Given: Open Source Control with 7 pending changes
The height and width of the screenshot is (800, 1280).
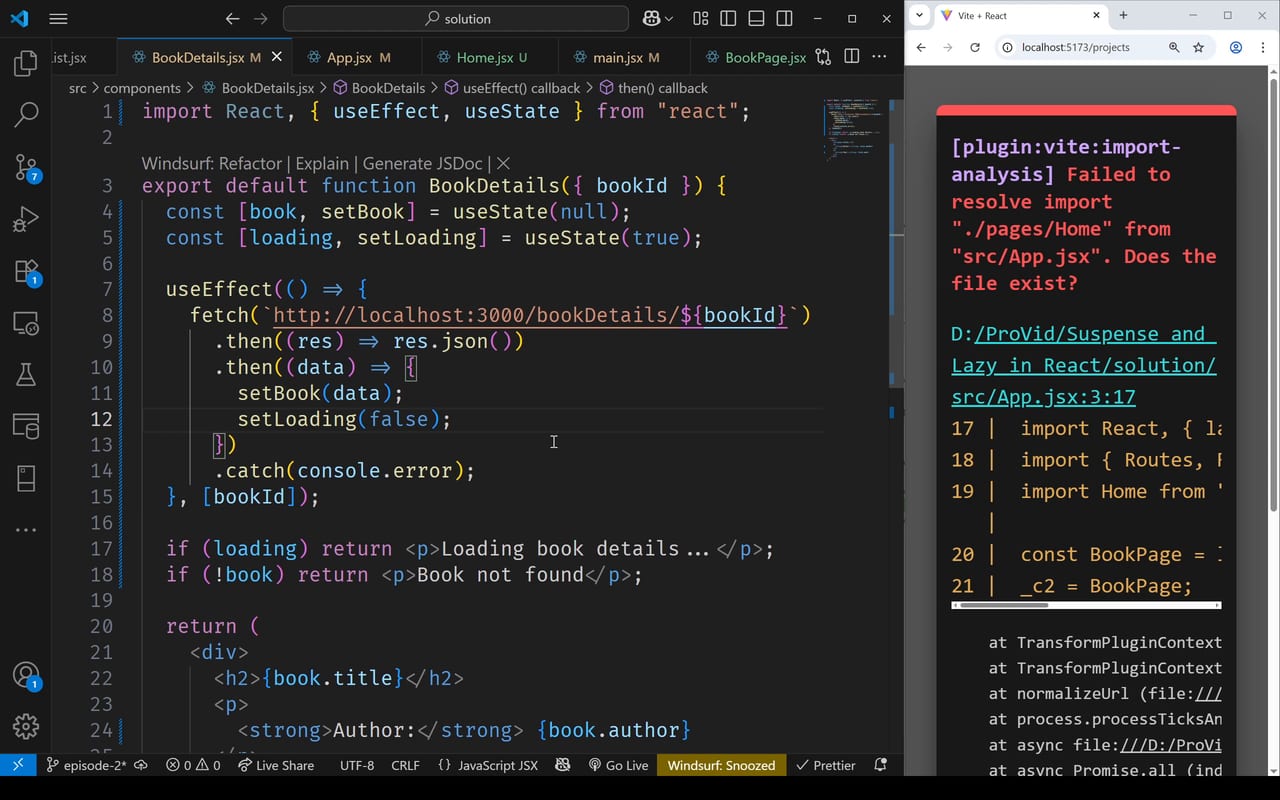Looking at the screenshot, I should (x=26, y=167).
